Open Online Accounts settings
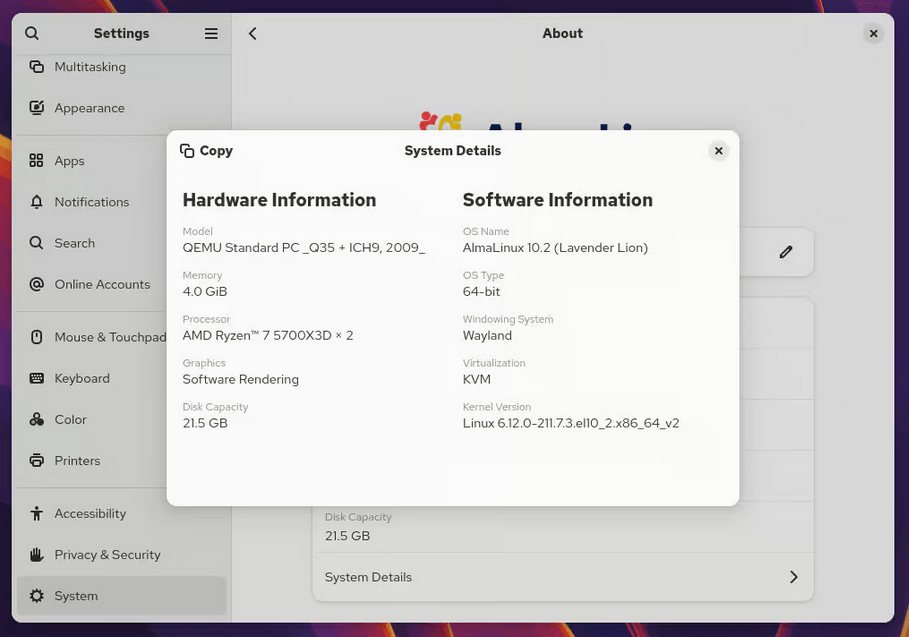The image size is (909, 637). (x=121, y=284)
